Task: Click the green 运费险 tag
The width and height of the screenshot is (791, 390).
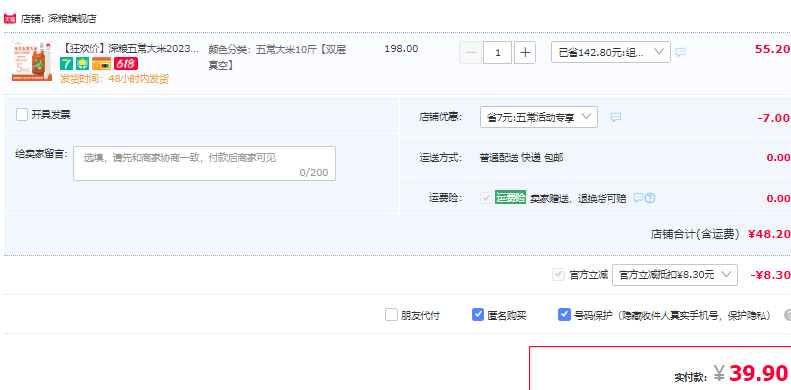Action: (511, 198)
